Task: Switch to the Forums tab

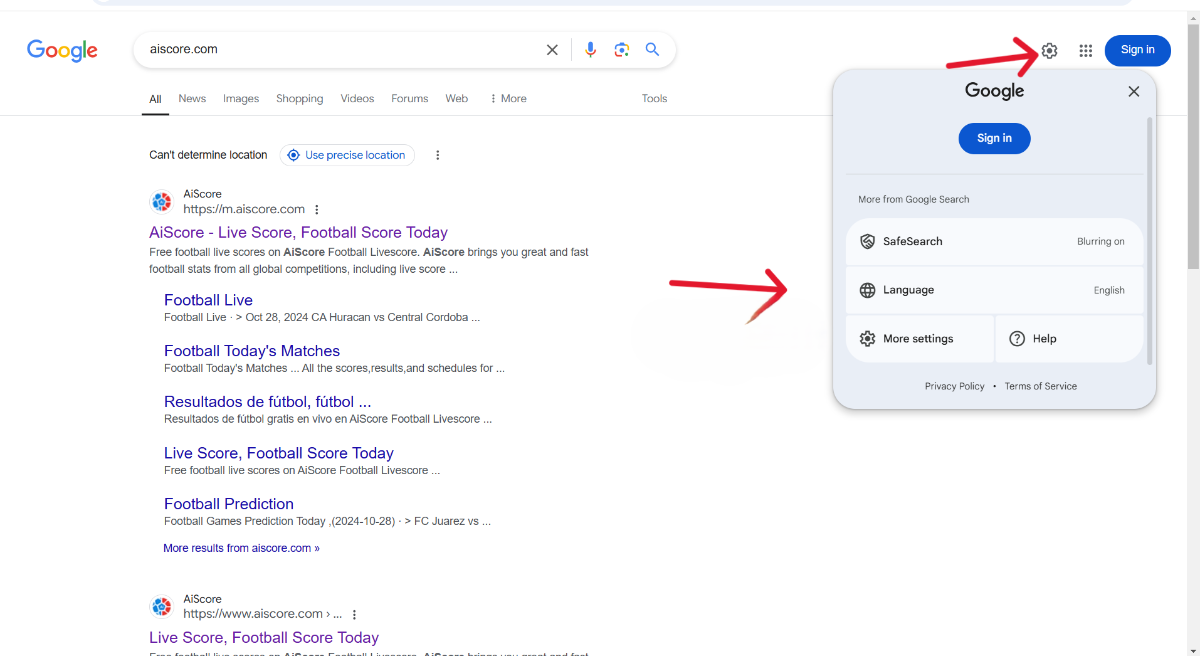Action: 409,99
